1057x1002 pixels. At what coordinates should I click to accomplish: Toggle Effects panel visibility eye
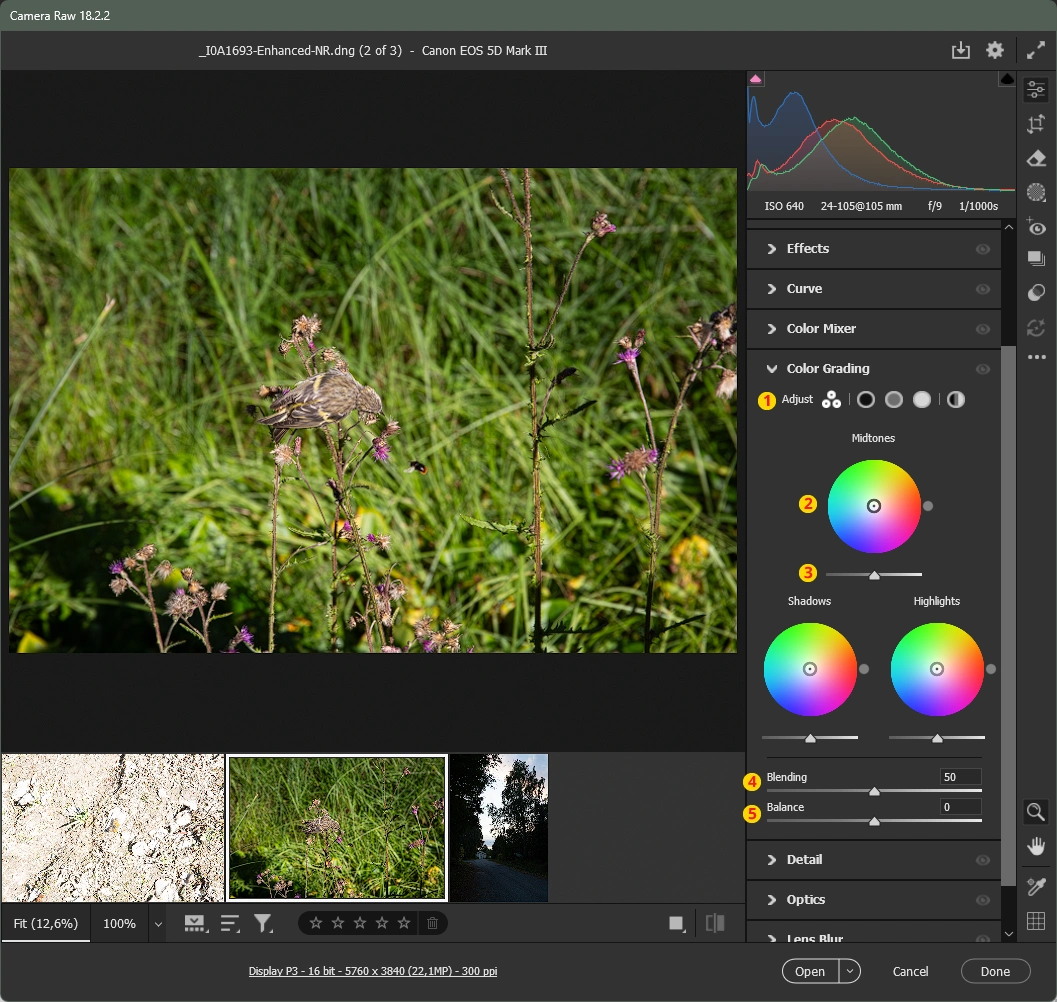click(983, 249)
